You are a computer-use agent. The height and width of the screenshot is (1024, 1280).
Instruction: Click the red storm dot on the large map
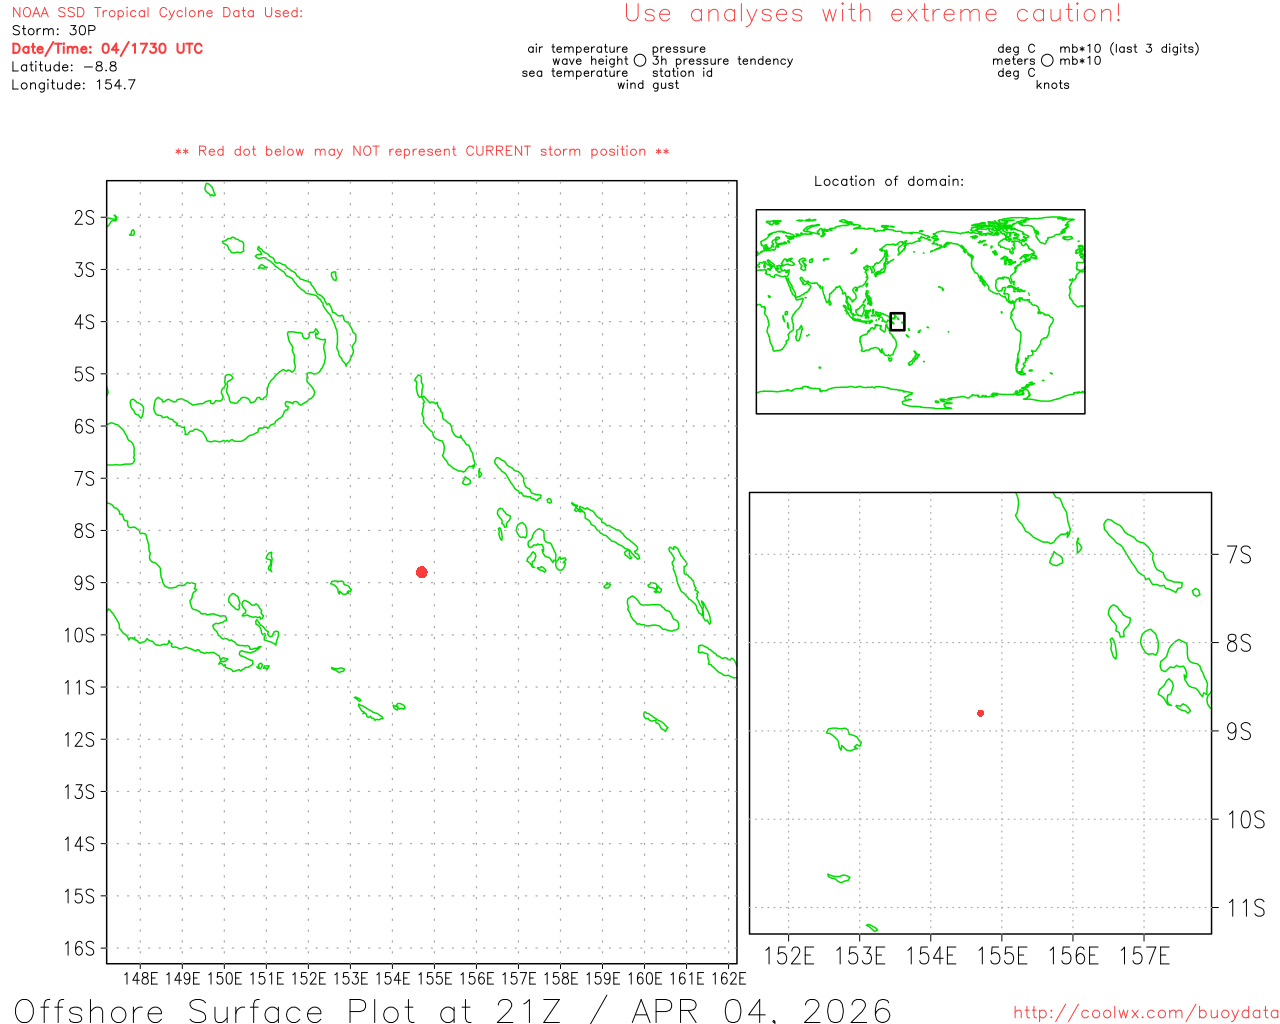coord(422,572)
